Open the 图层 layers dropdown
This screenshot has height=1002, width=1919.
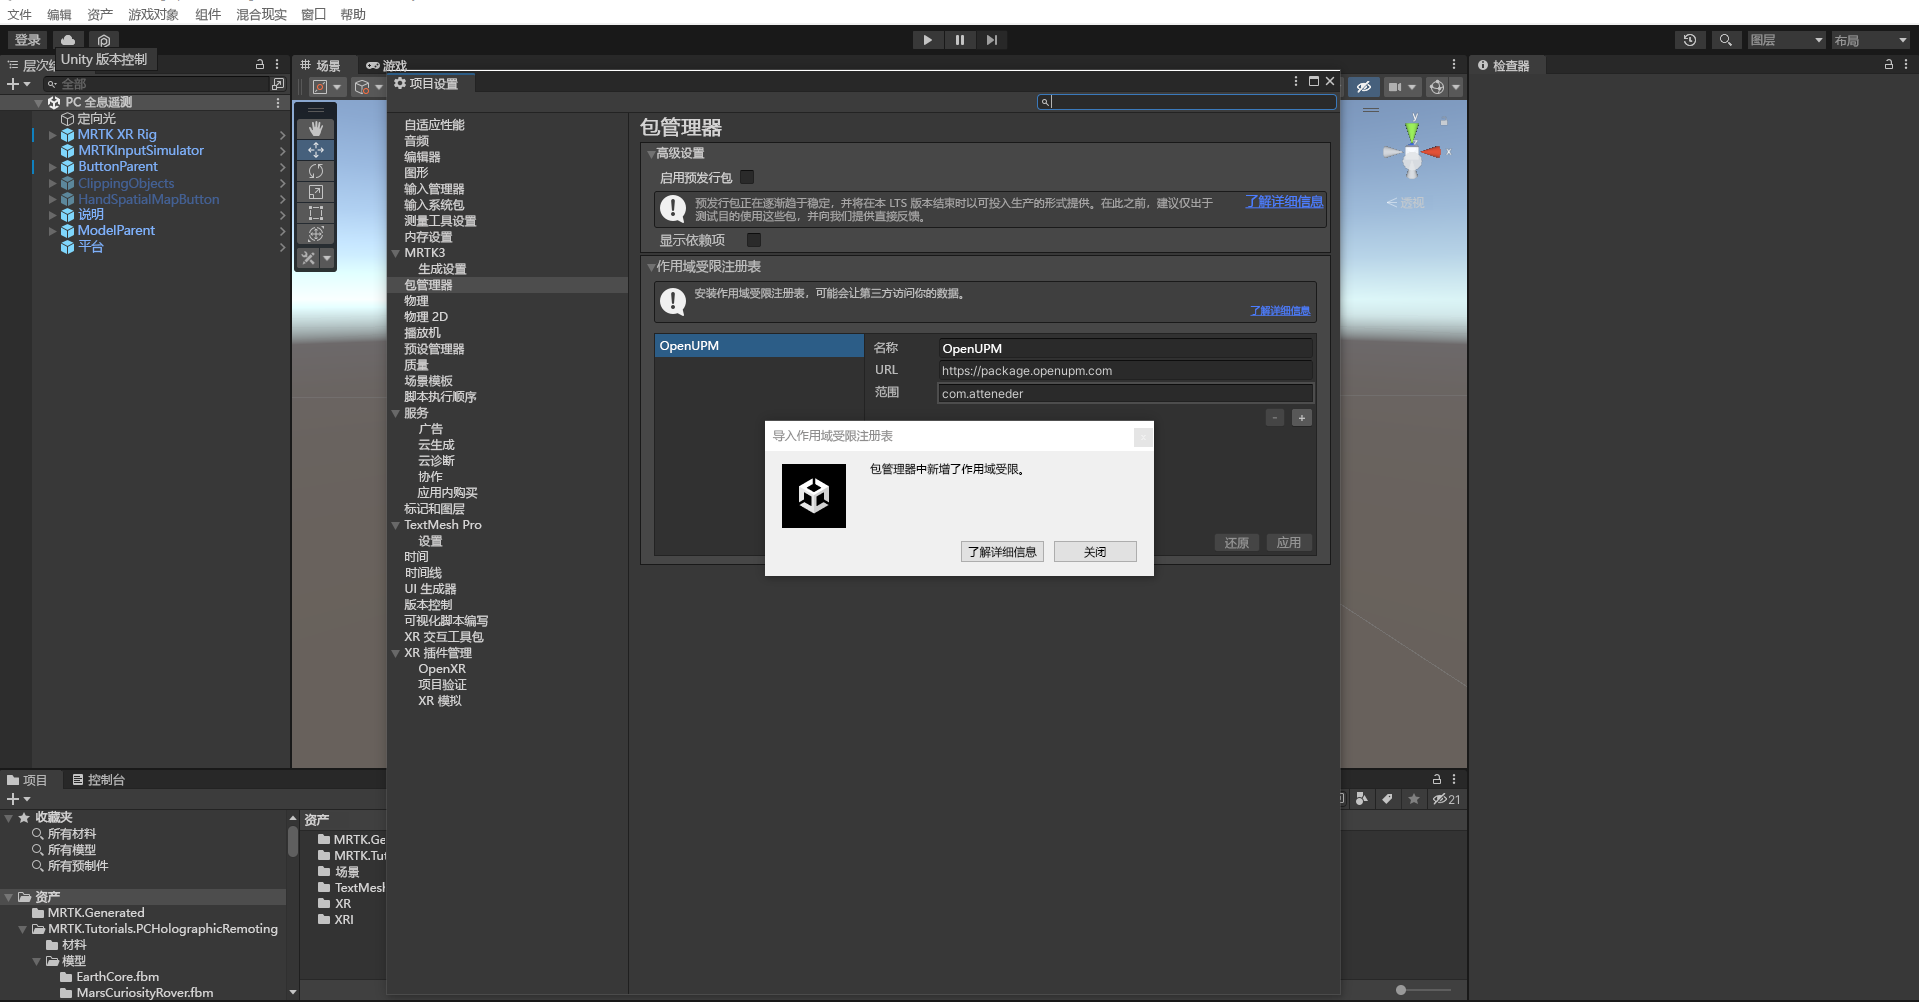pos(1786,40)
